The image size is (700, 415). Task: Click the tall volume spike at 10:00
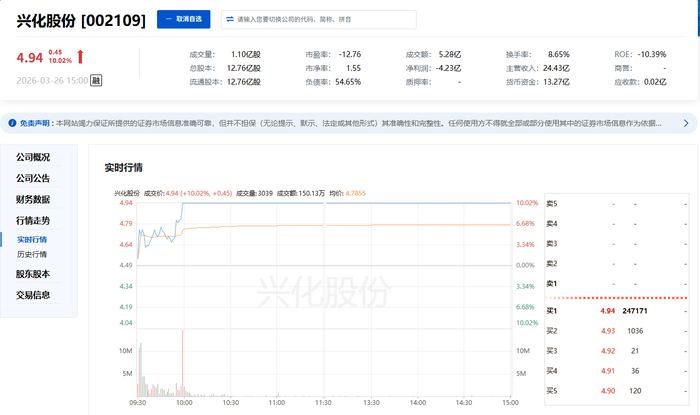pyautogui.click(x=183, y=363)
